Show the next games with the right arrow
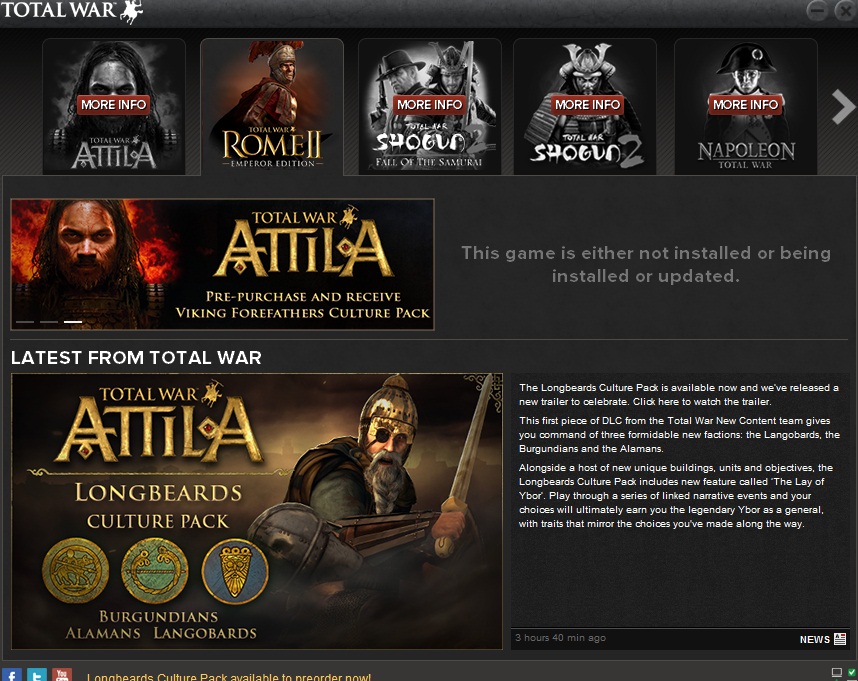Viewport: 858px width, 681px height. [x=843, y=107]
